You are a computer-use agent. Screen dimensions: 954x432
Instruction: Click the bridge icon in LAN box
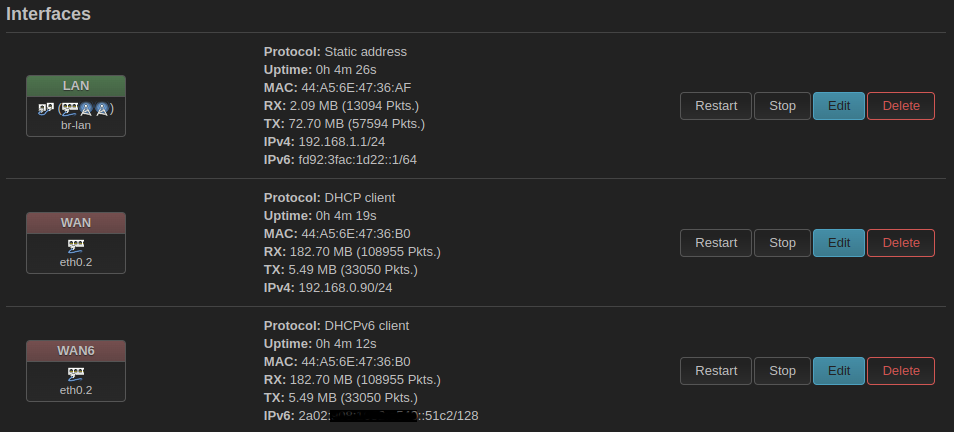[x=46, y=109]
